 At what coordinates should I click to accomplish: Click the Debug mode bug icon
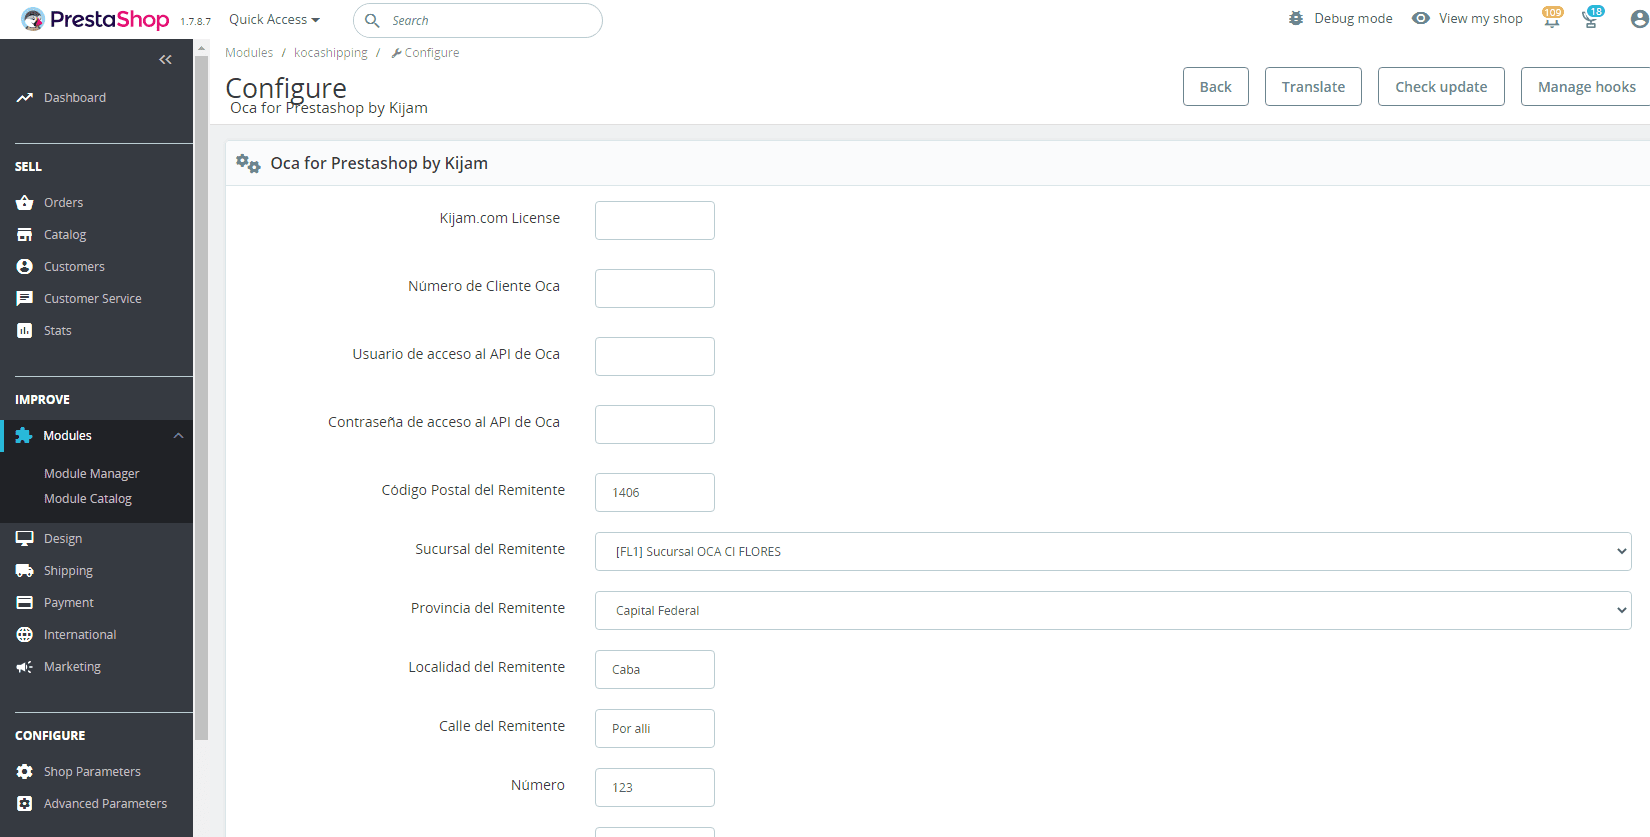pos(1296,18)
